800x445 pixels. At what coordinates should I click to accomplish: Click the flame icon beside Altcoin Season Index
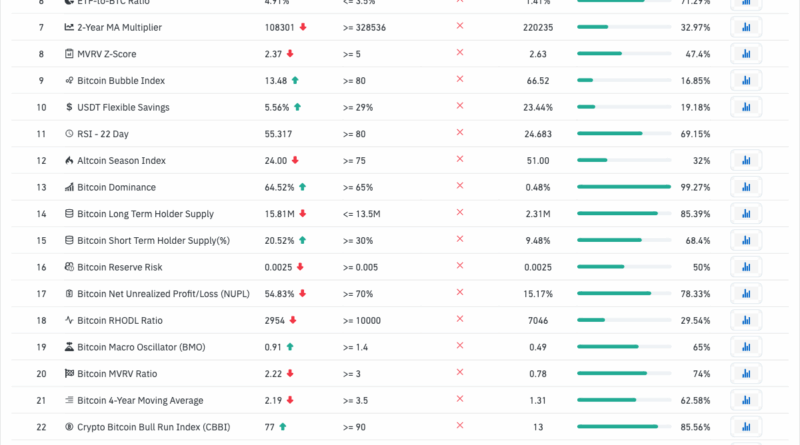[68, 160]
